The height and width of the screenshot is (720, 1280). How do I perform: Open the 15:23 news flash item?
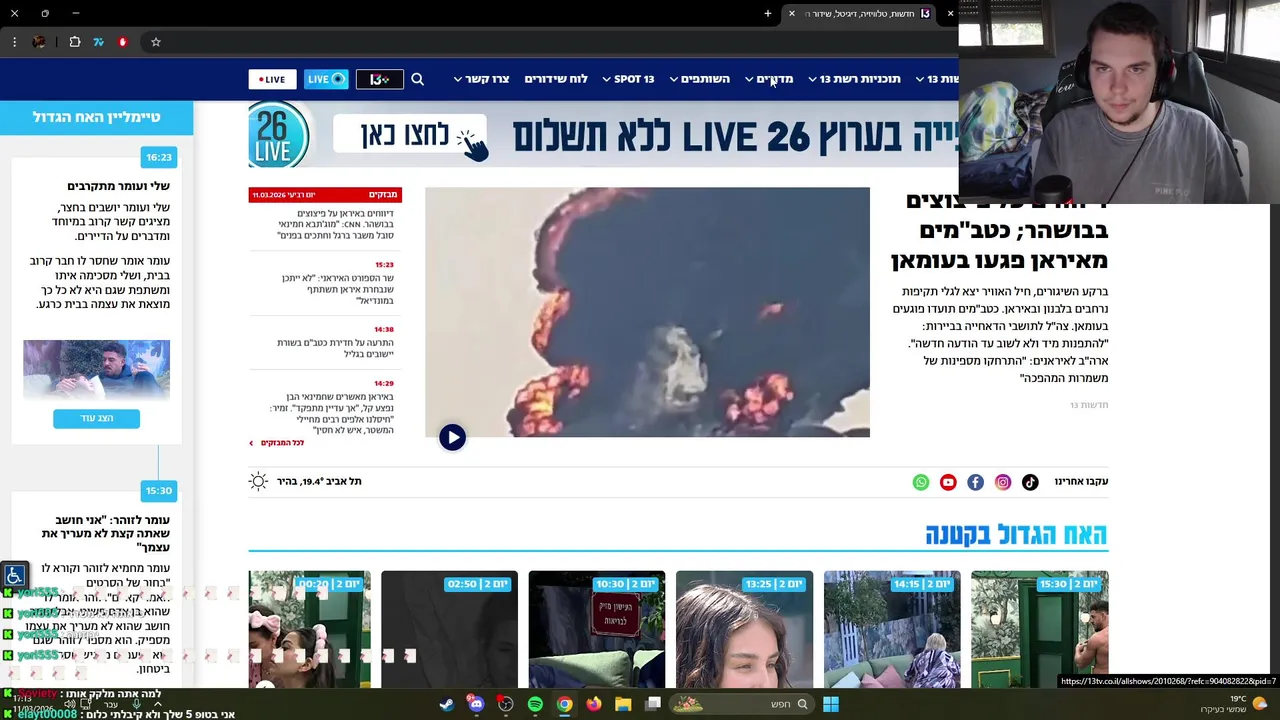click(336, 288)
